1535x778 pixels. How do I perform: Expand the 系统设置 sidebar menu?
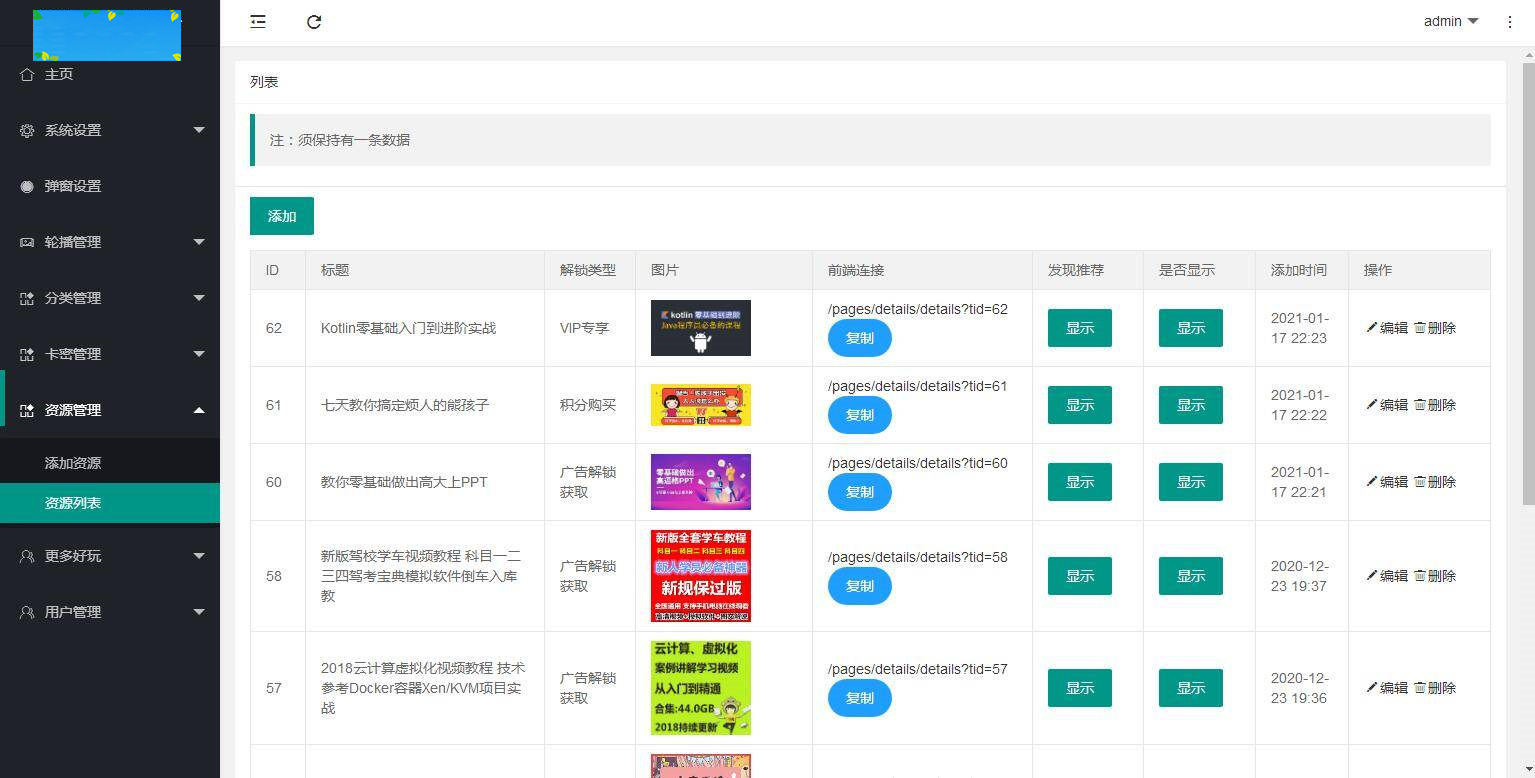(x=110, y=130)
